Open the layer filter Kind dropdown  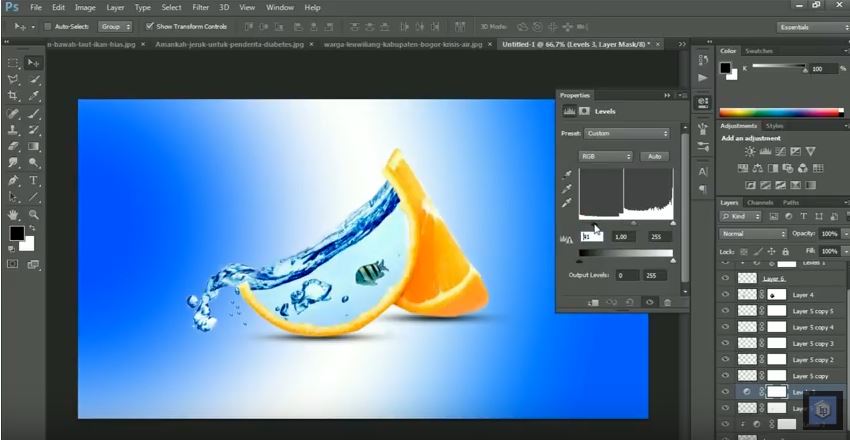pos(740,216)
